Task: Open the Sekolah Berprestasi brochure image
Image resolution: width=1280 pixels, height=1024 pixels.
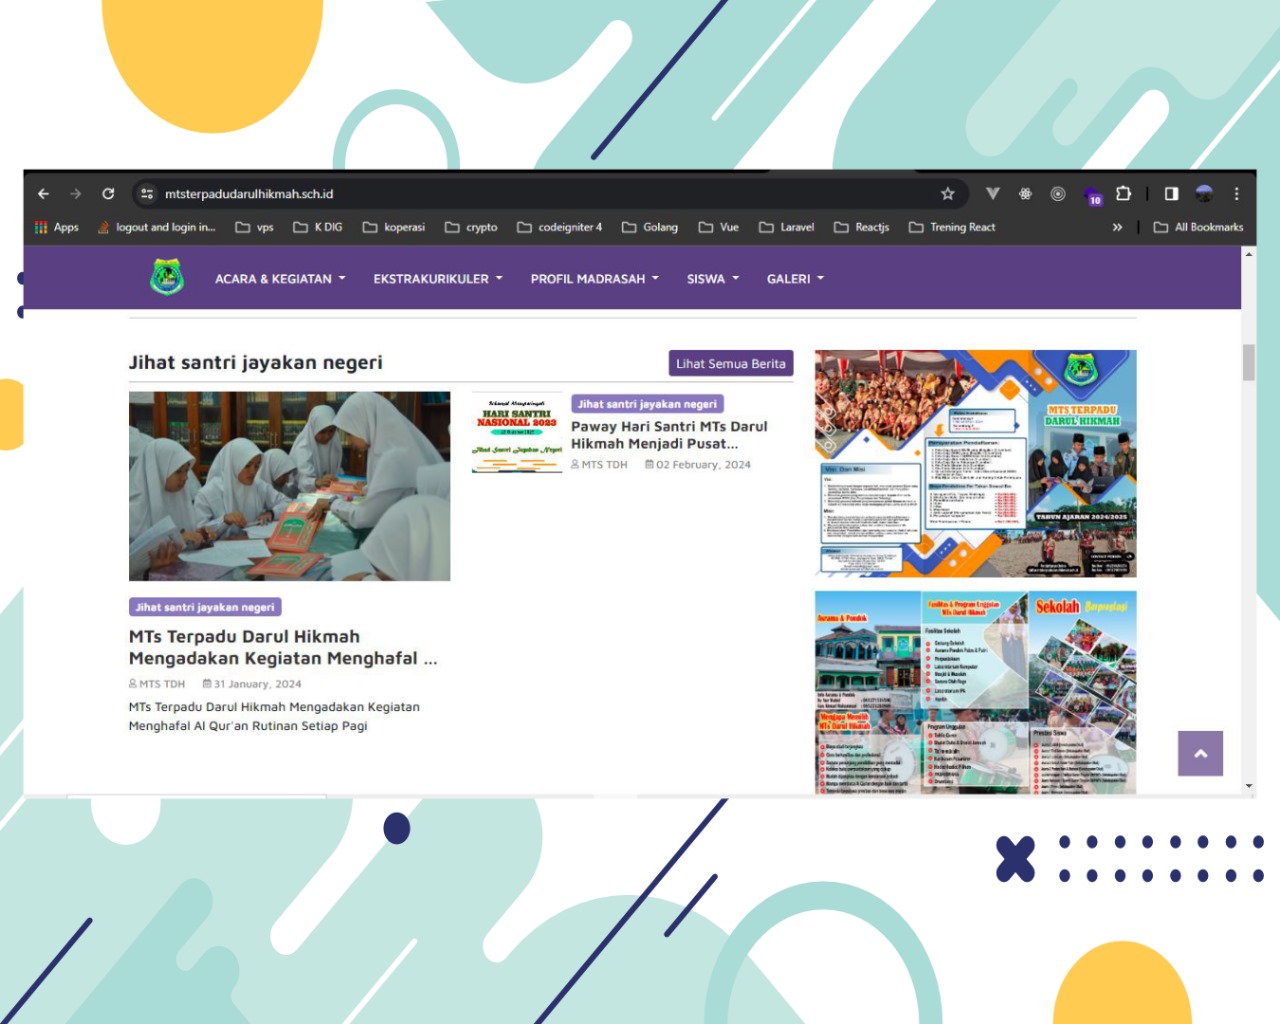Action: point(976,693)
